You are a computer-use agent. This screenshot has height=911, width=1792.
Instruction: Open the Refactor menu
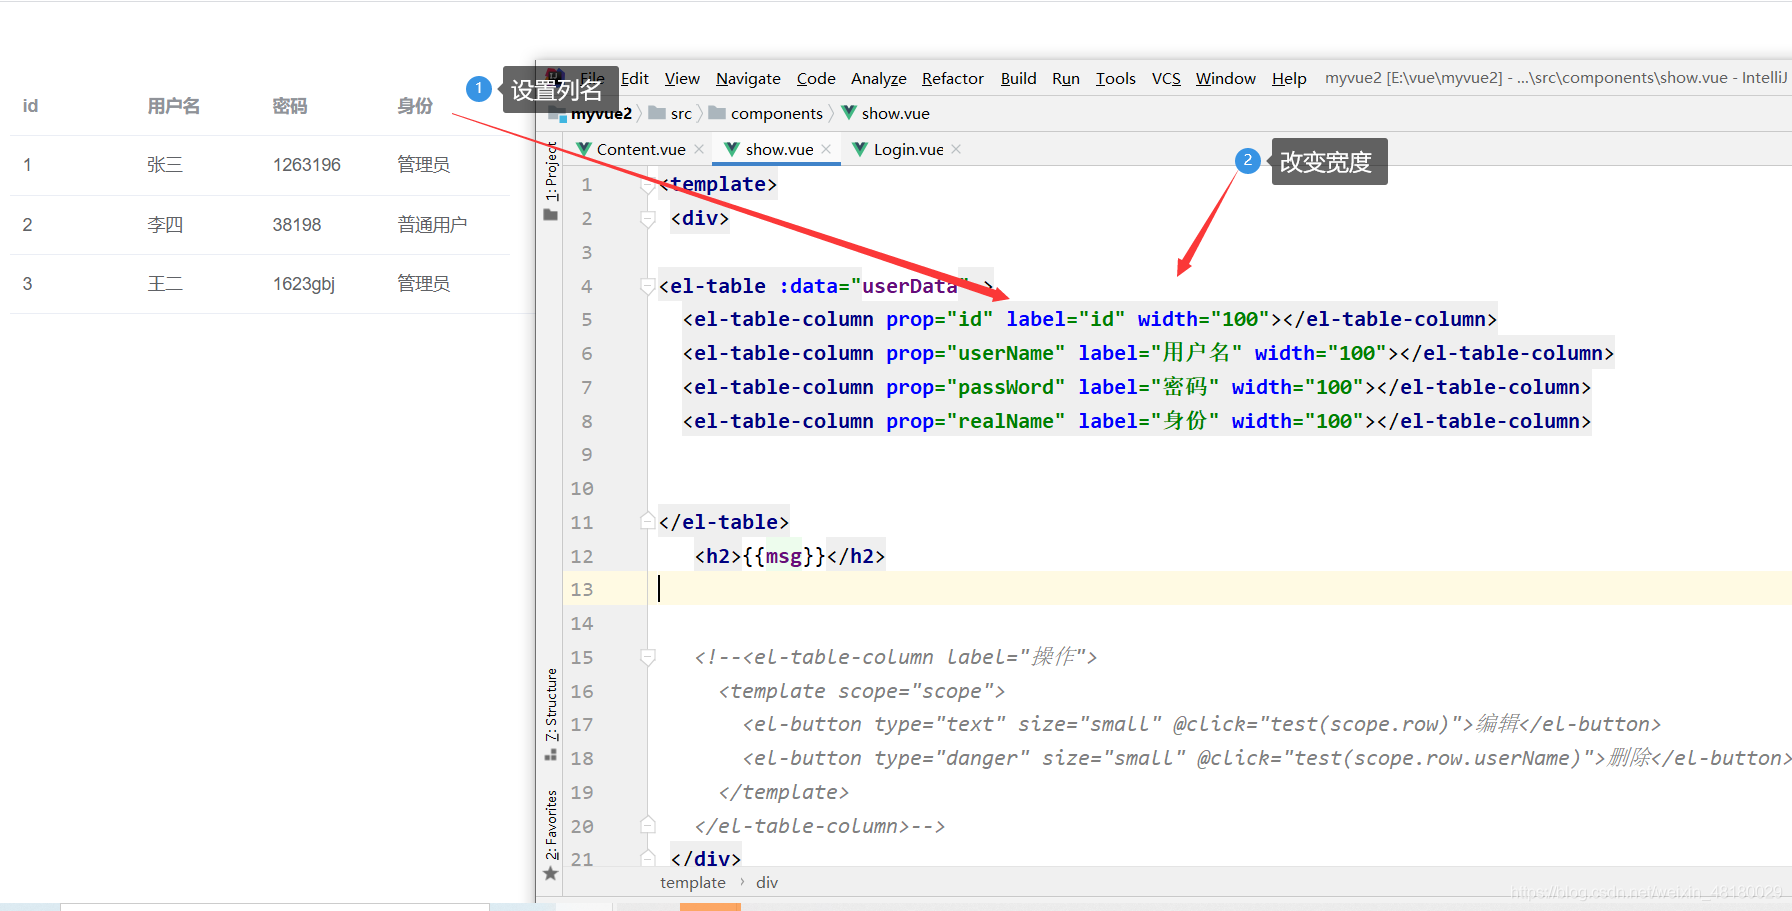tap(953, 78)
